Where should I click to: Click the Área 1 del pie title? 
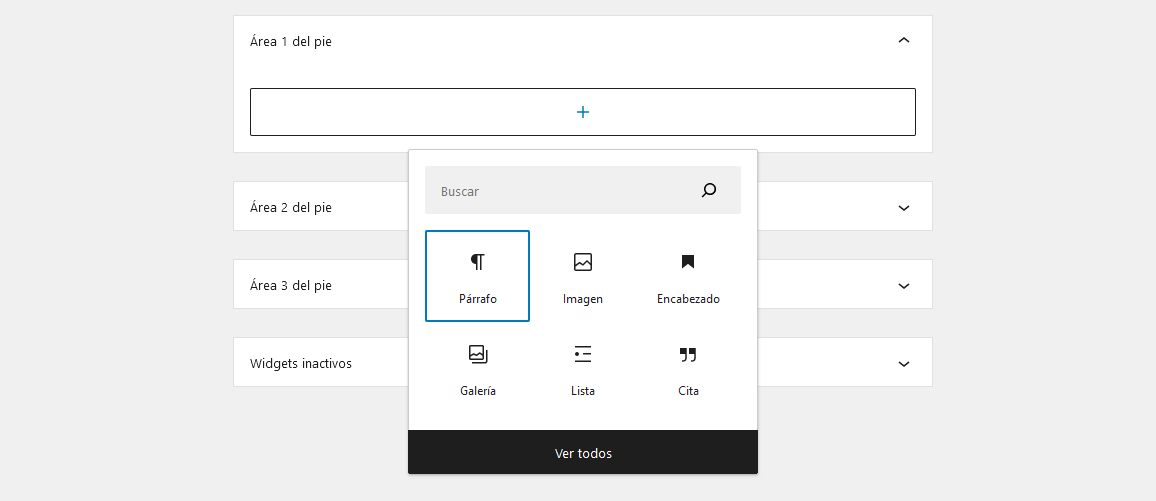[x=291, y=41]
